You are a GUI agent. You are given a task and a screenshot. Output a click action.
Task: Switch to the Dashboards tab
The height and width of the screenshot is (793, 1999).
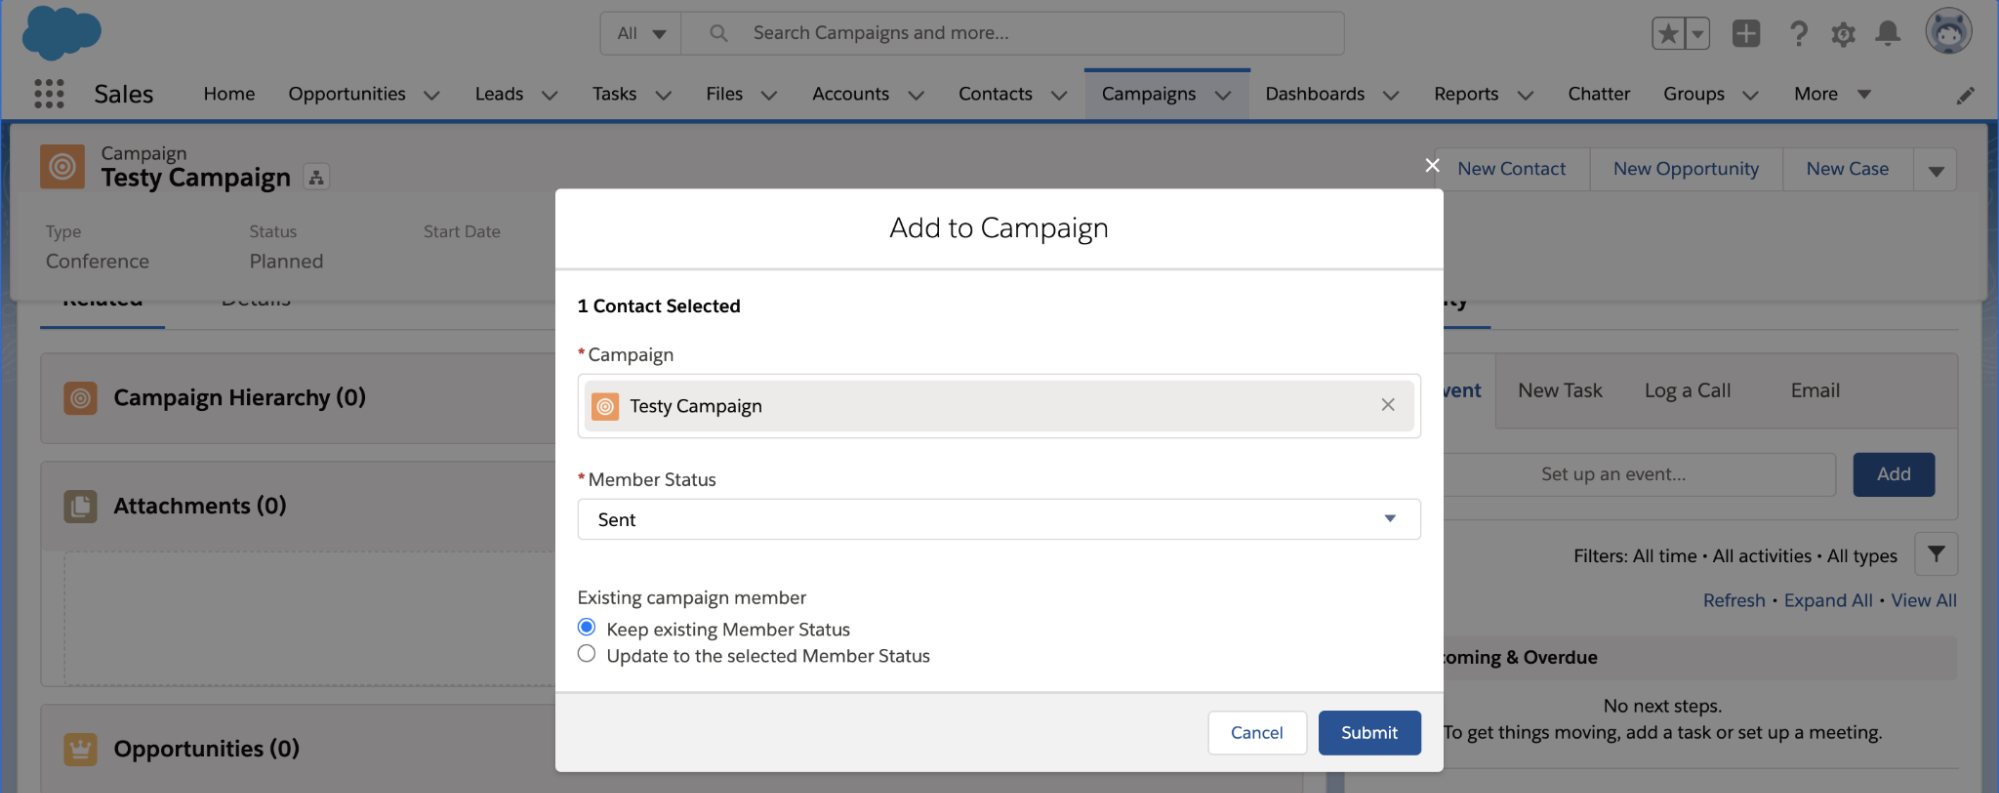coord(1314,94)
